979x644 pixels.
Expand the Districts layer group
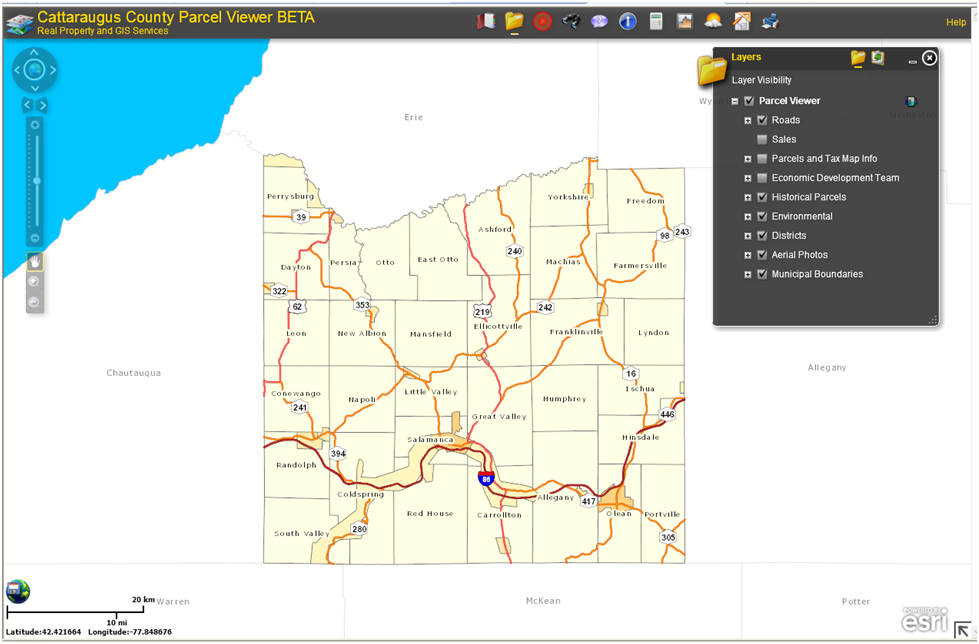click(747, 236)
